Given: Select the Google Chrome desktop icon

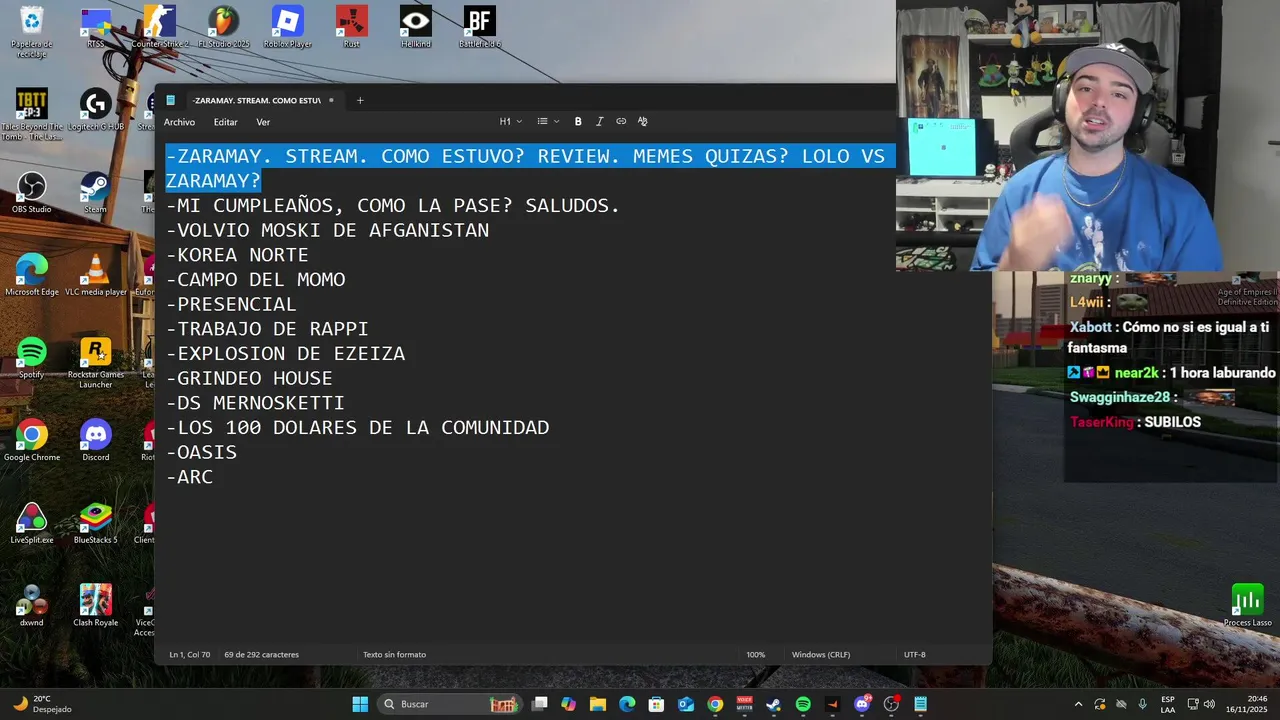Looking at the screenshot, I should pos(32,440).
